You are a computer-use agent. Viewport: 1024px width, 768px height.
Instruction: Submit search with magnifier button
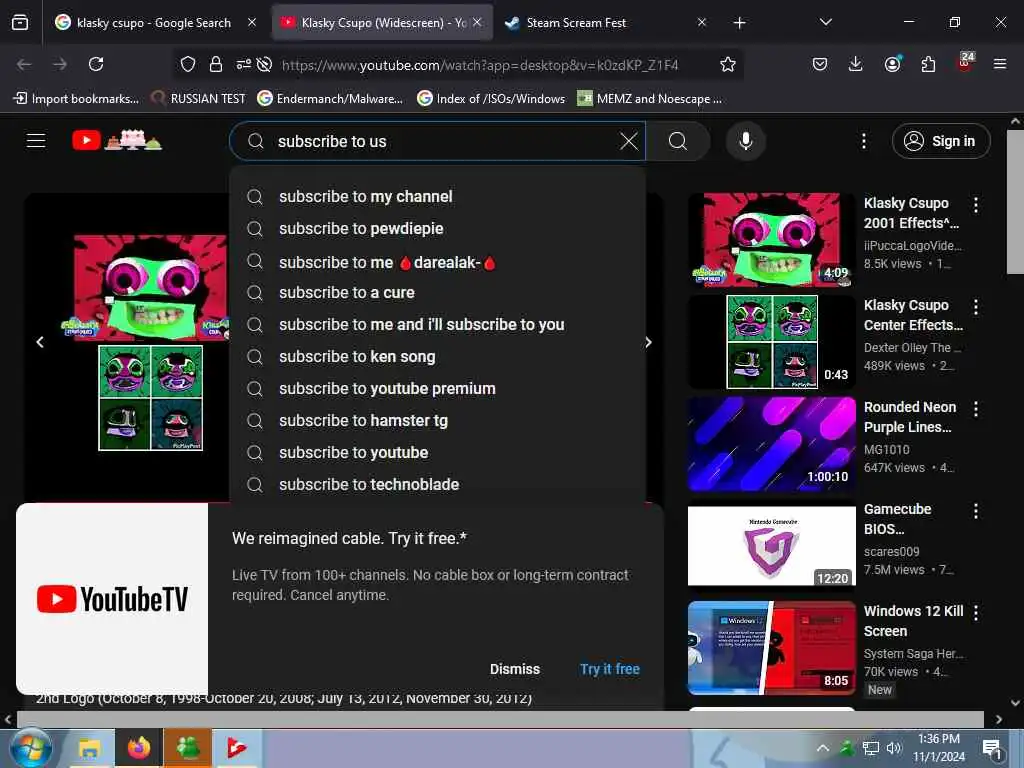(x=678, y=141)
